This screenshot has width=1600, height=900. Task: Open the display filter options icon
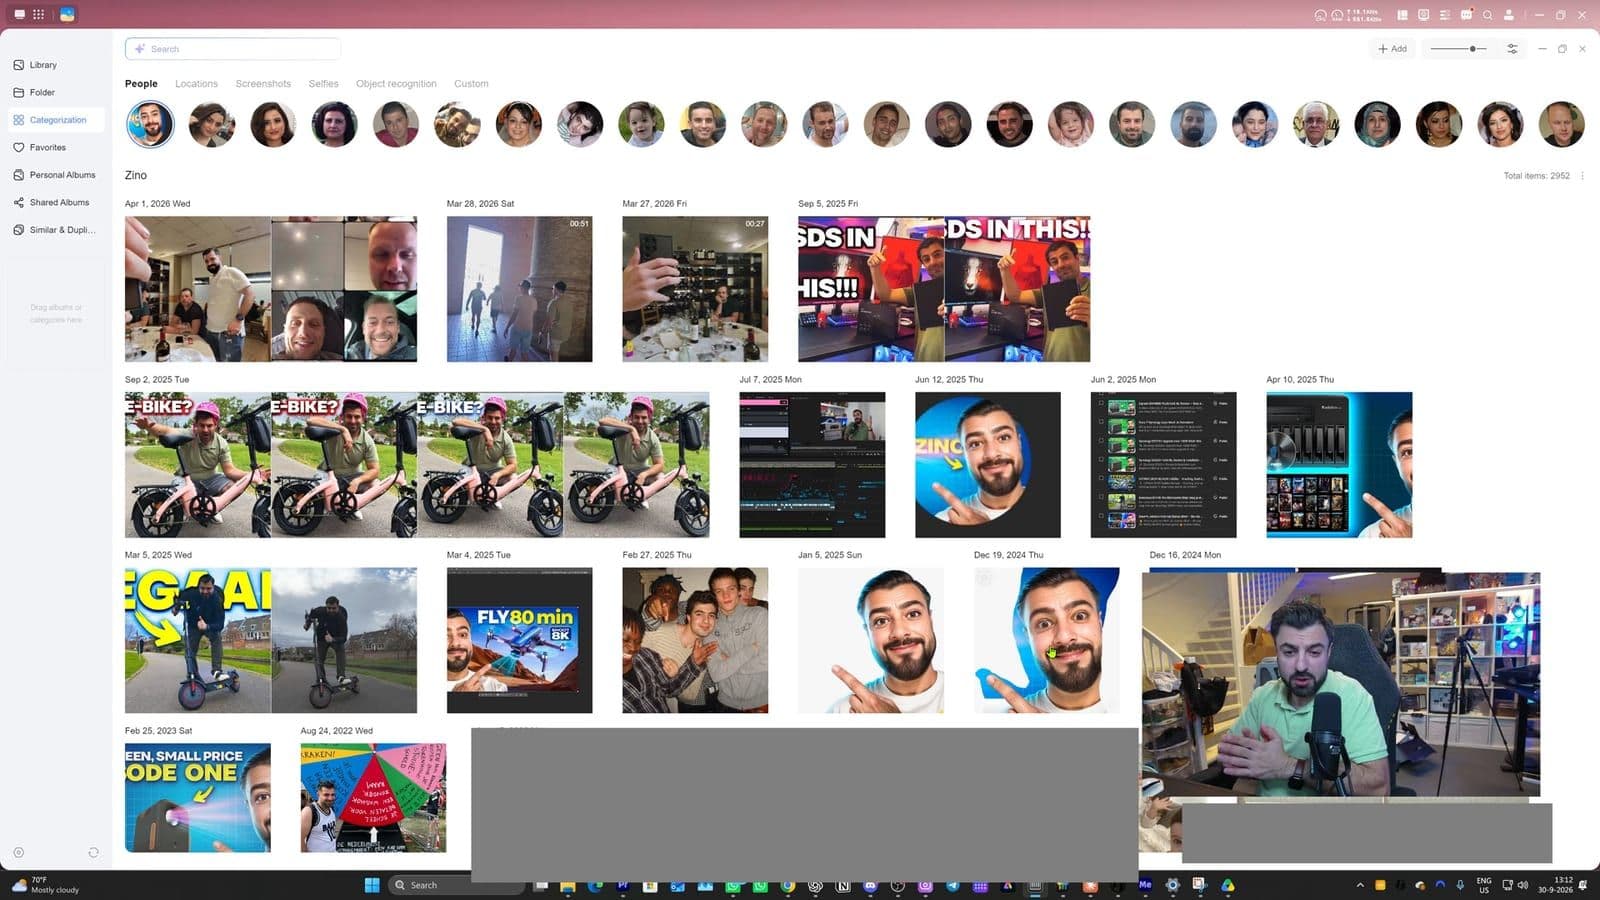(x=1512, y=49)
